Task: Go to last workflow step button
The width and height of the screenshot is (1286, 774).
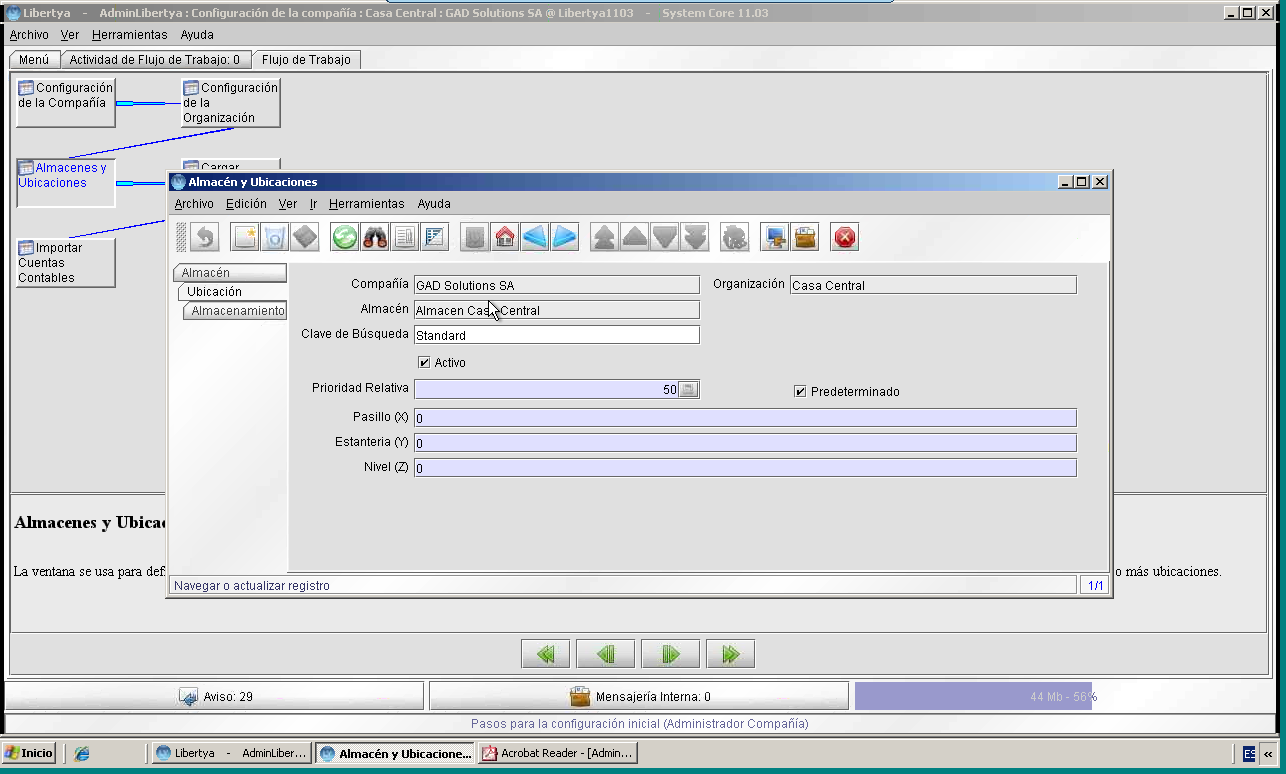Action: click(730, 654)
